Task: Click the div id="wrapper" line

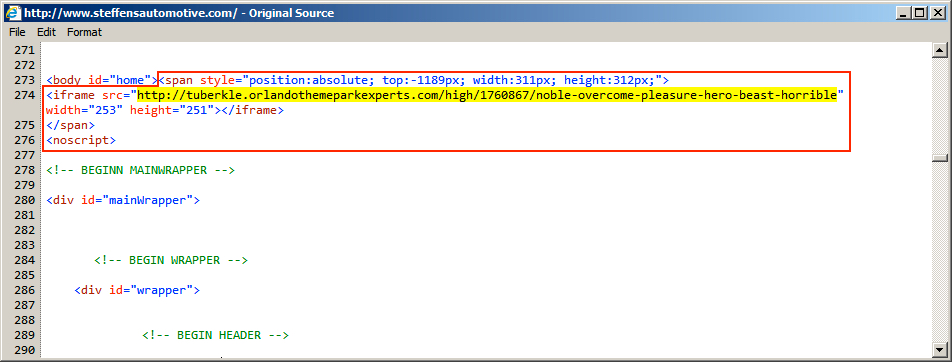Action: point(137,290)
